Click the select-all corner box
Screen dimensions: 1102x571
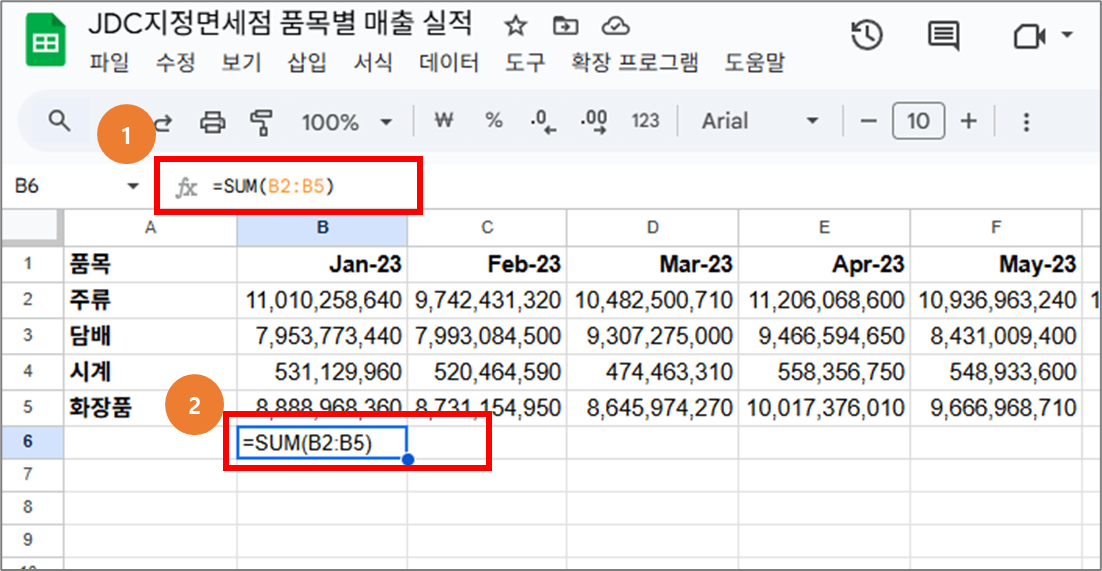click(x=32, y=227)
